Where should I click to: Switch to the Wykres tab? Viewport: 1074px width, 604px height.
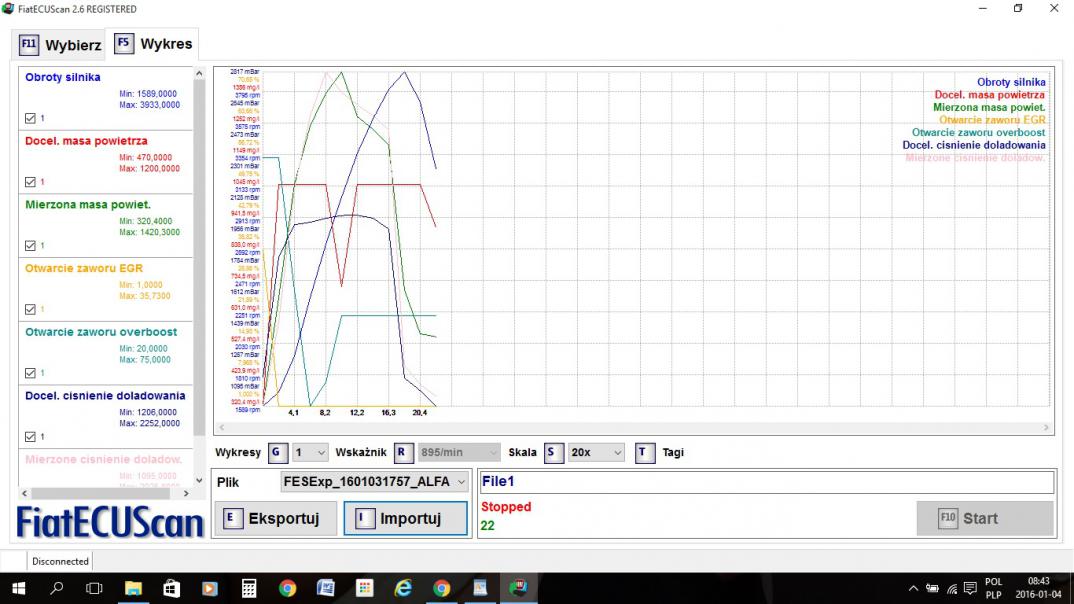pos(153,44)
